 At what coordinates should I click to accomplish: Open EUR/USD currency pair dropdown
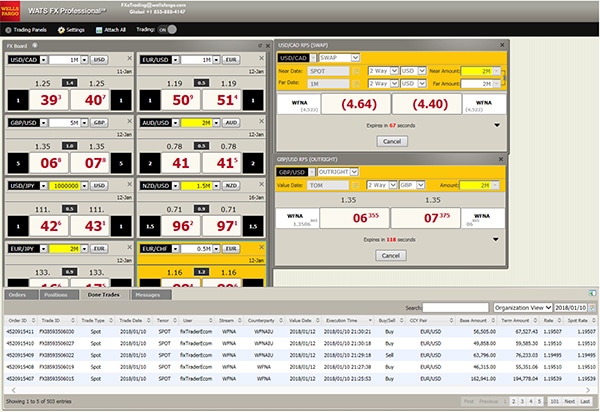point(176,60)
